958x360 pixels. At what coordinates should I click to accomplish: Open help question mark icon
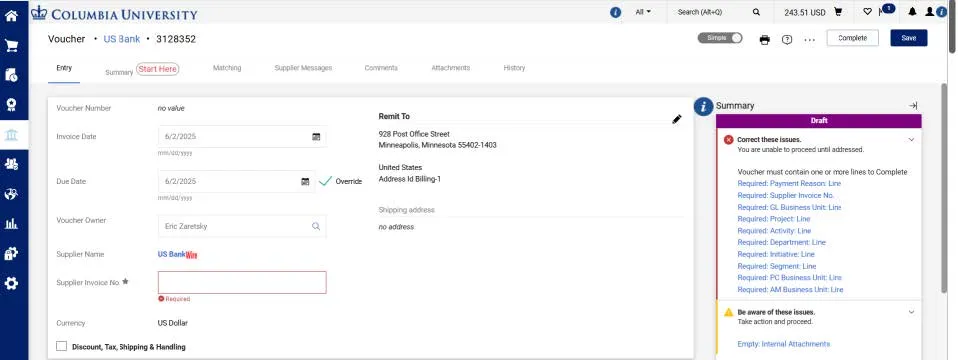click(x=787, y=40)
